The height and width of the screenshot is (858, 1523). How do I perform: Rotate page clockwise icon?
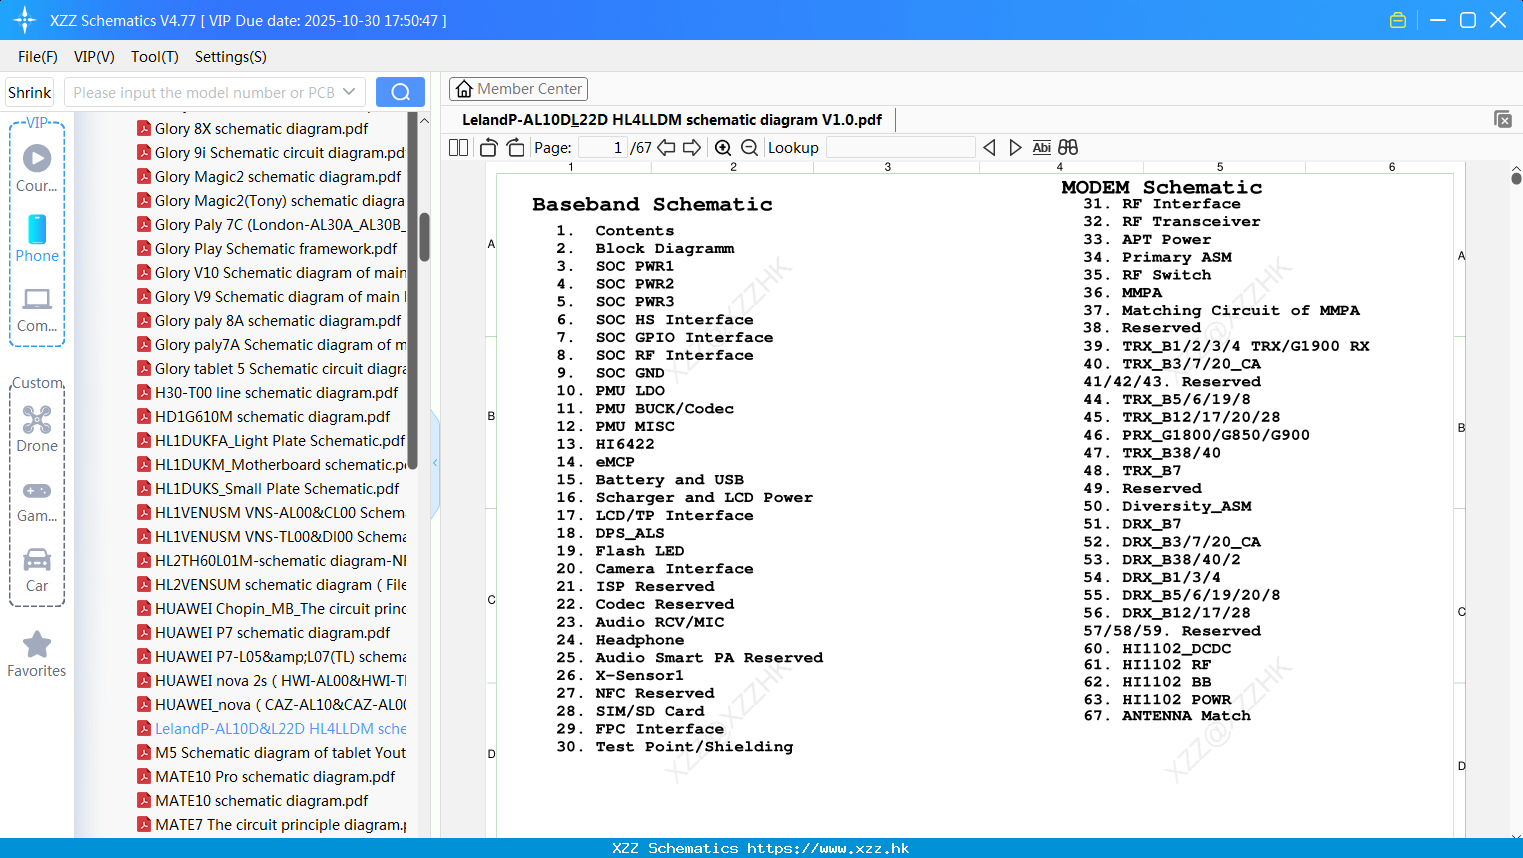(x=515, y=148)
